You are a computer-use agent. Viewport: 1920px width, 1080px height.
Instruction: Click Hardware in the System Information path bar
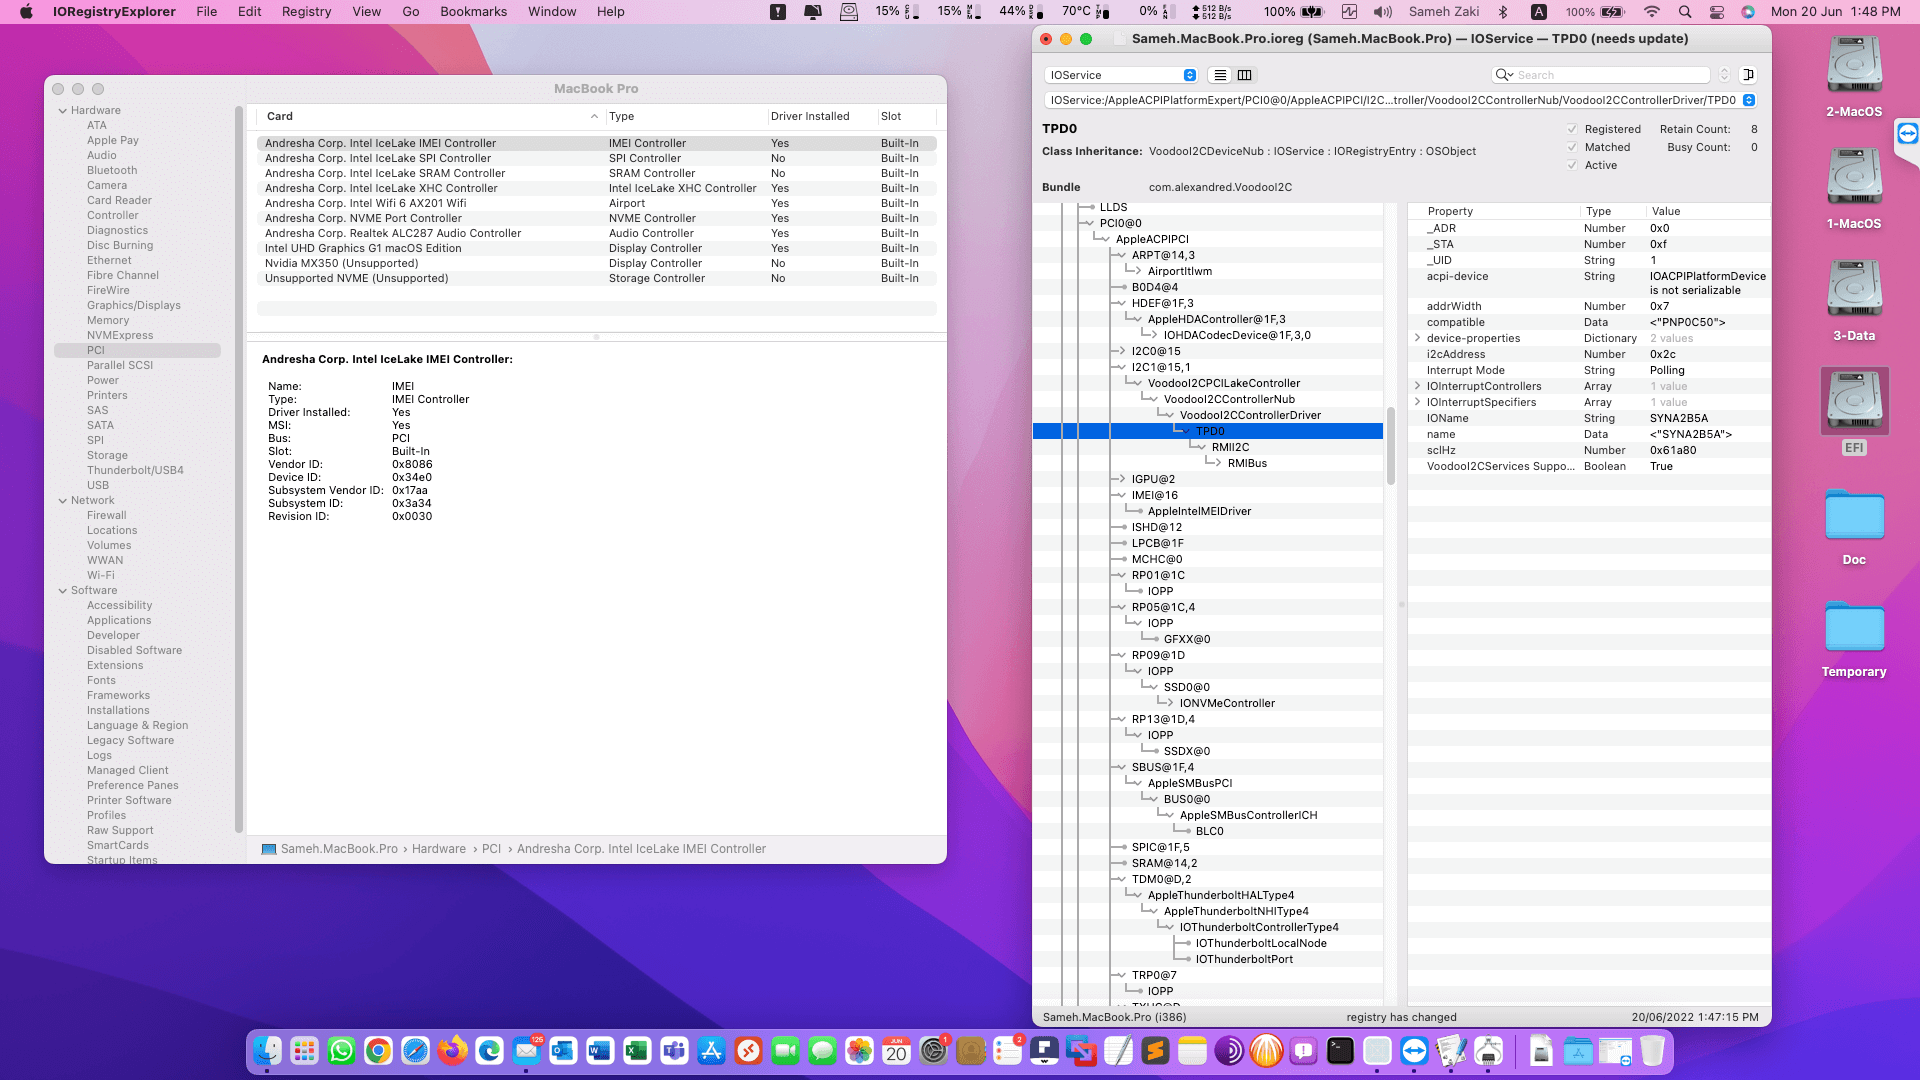(x=439, y=849)
